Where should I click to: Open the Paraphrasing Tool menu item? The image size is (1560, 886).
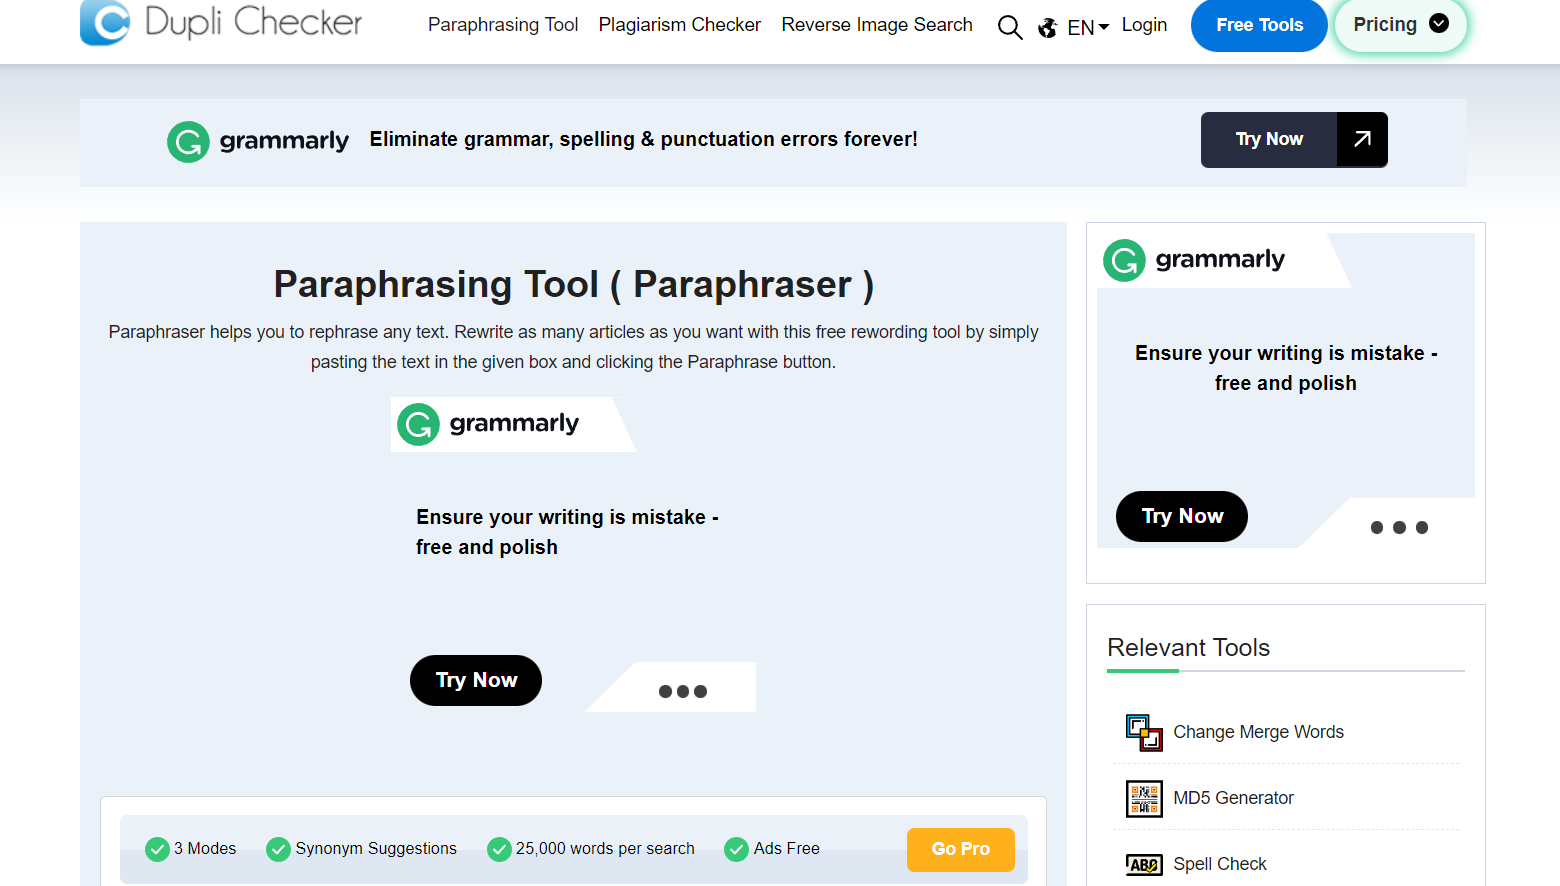tap(503, 25)
